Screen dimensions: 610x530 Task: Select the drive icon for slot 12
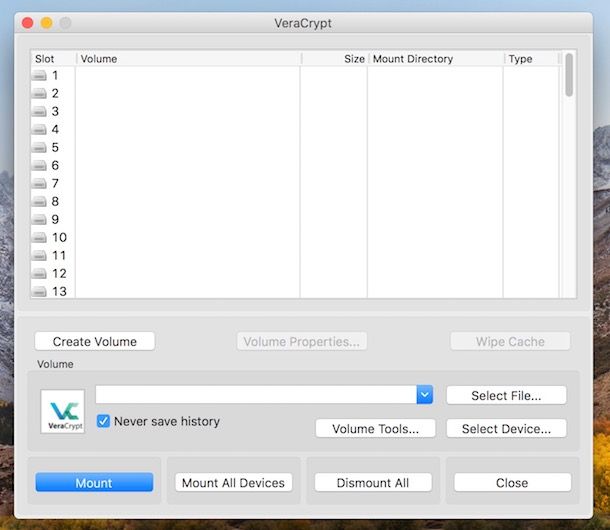39,274
